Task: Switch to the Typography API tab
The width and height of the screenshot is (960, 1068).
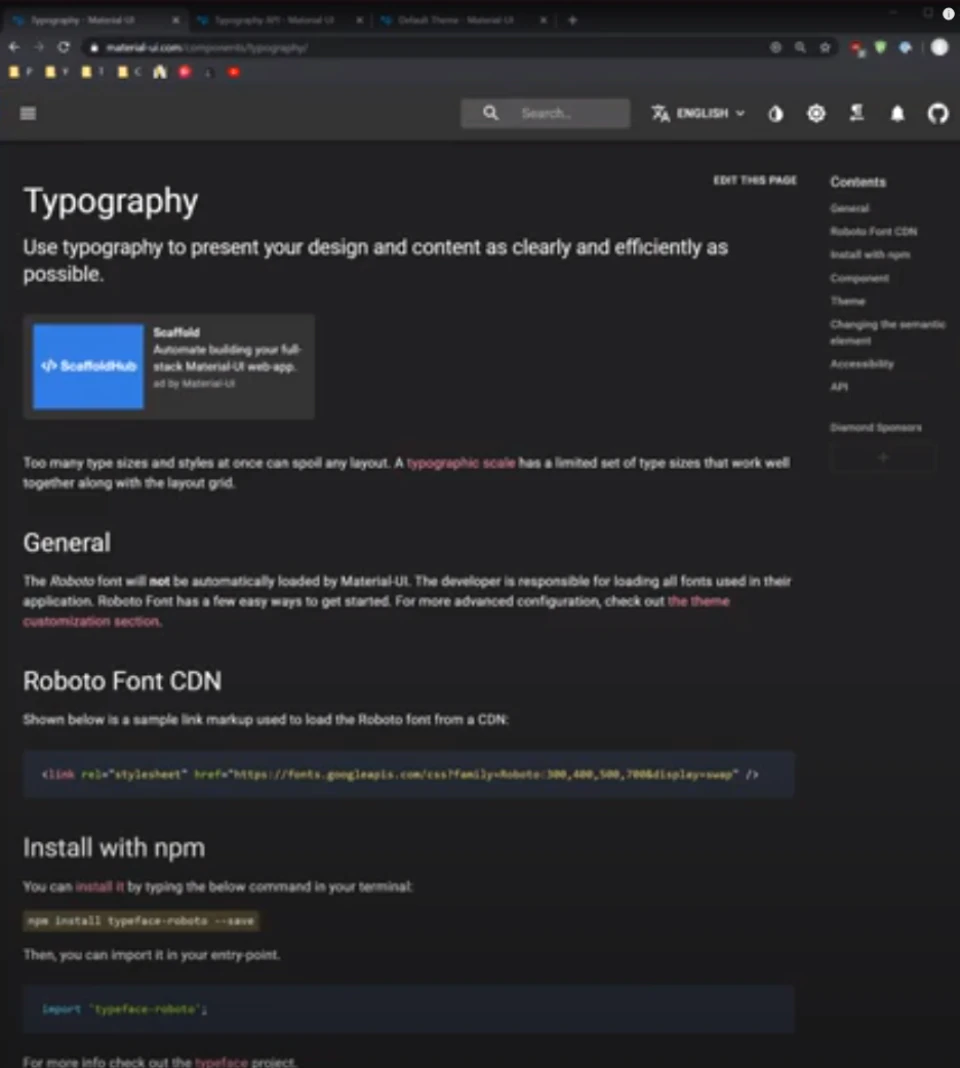Action: point(278,20)
